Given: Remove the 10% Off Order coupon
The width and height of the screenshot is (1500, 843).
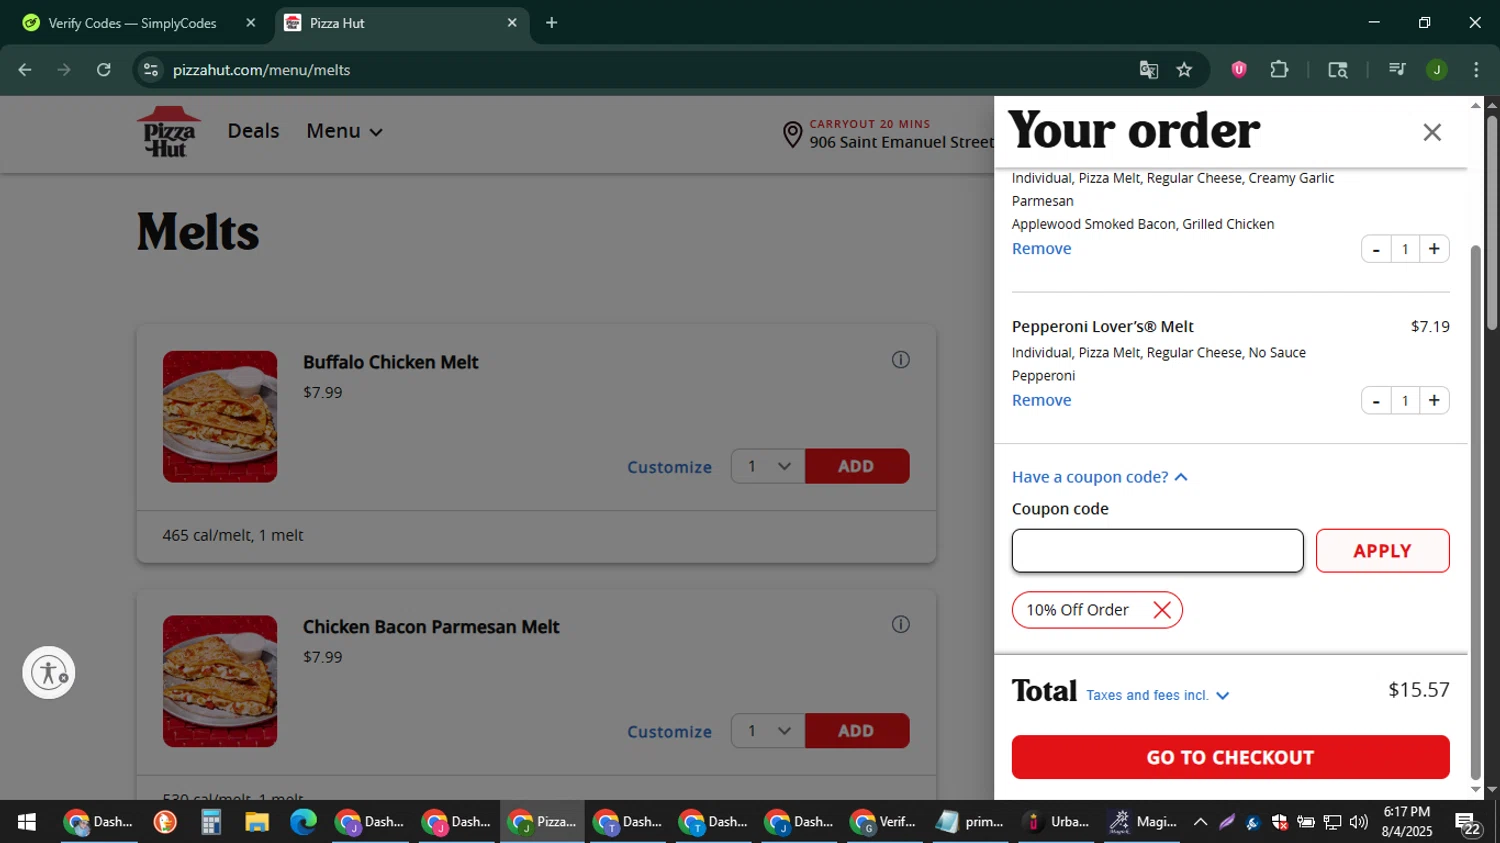Looking at the screenshot, I should point(1162,610).
